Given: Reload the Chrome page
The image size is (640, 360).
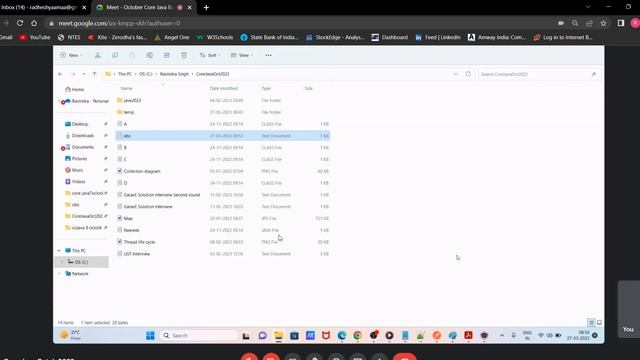Looking at the screenshot, I should coord(20,23).
